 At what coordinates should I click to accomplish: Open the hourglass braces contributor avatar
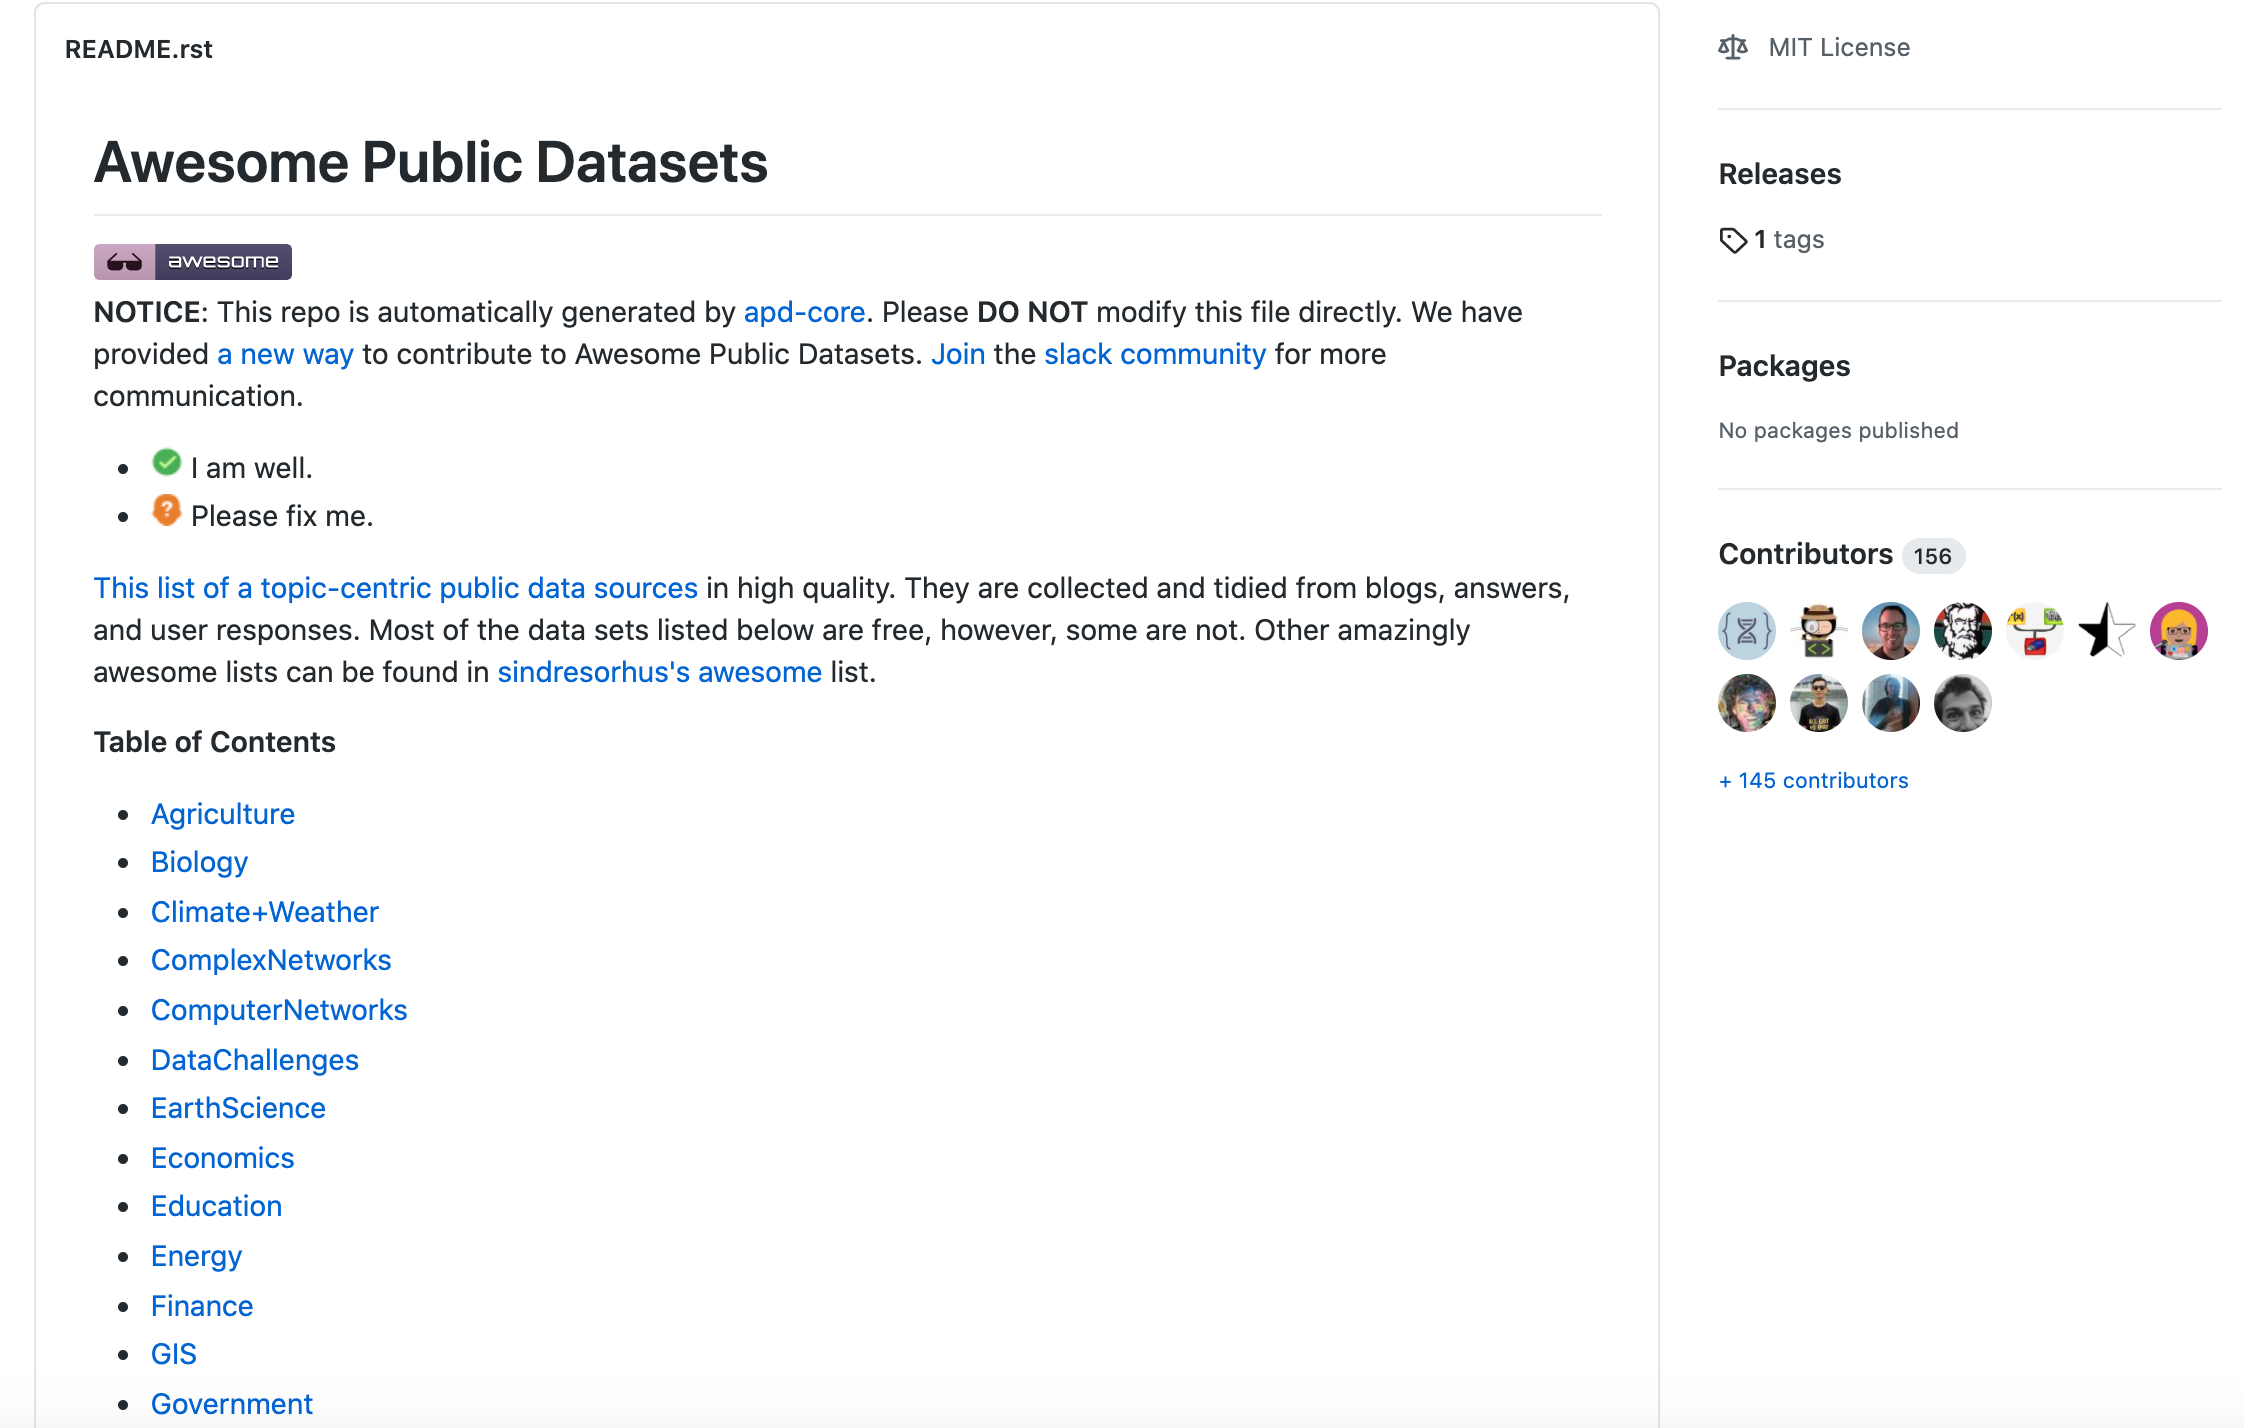(x=1746, y=631)
